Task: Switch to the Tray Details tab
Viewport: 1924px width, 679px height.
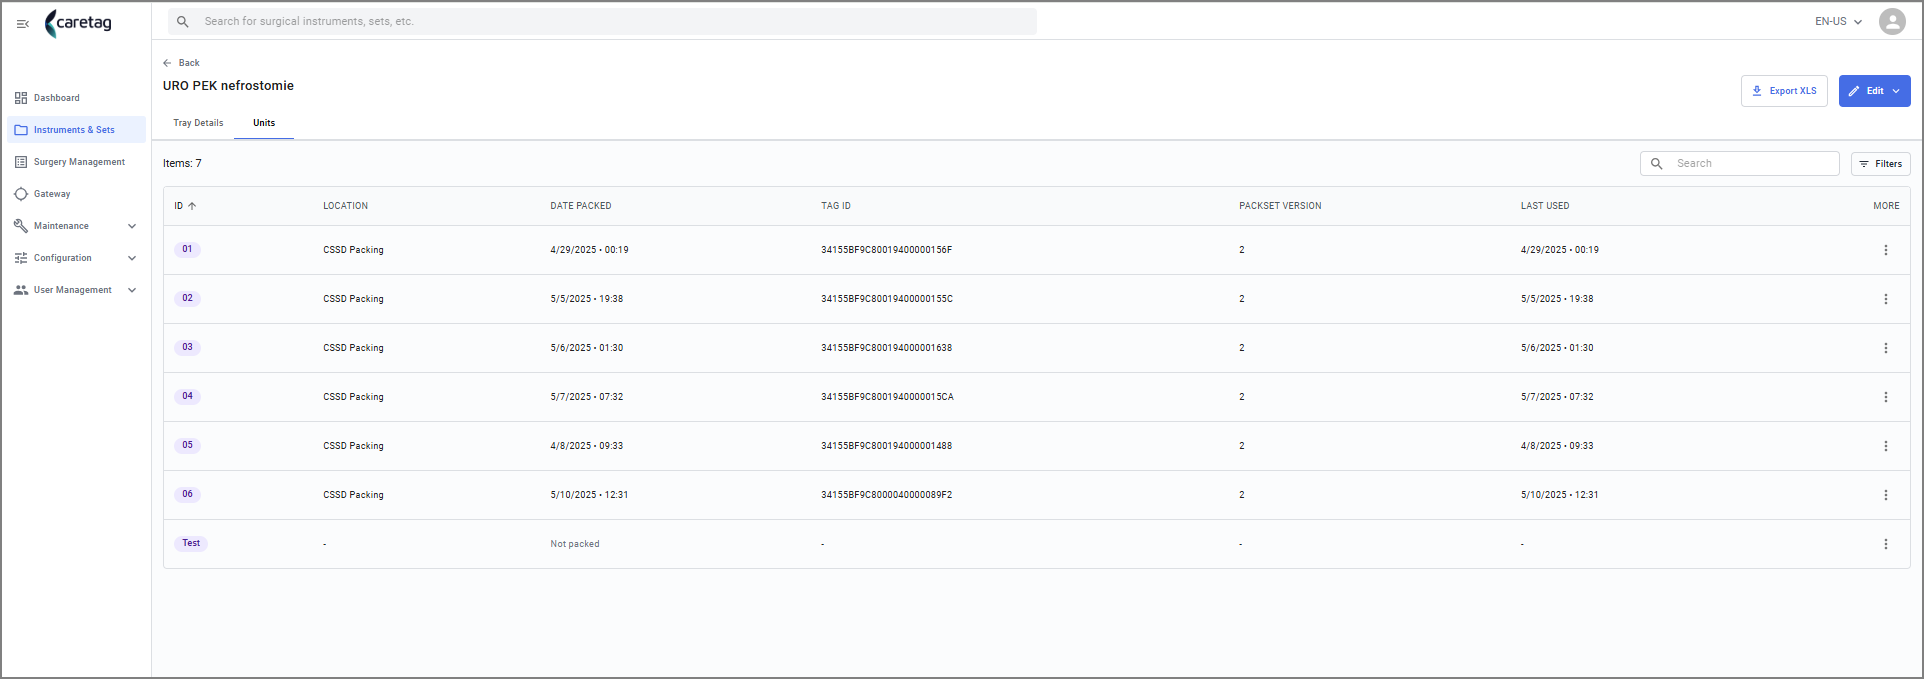Action: [198, 123]
